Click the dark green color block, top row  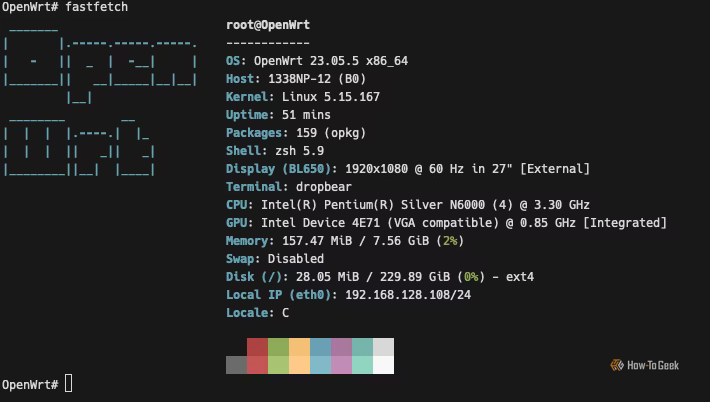[278, 347]
